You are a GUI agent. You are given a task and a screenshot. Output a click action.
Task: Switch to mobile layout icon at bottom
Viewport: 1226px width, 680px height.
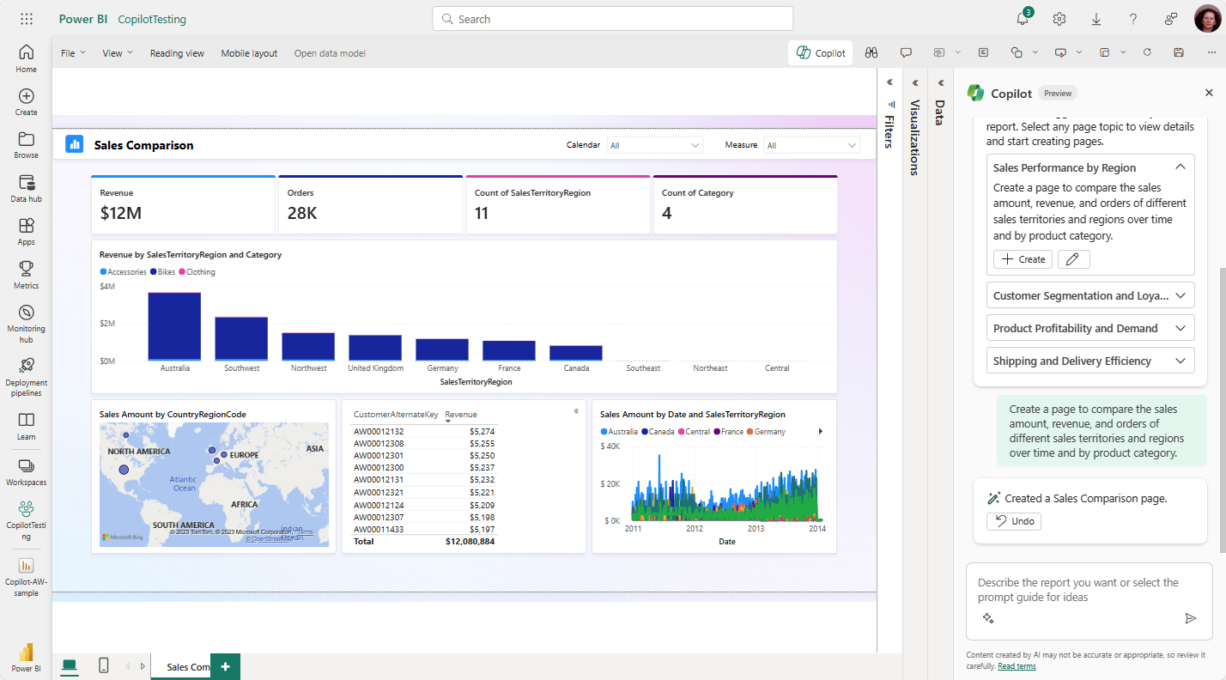click(x=103, y=666)
